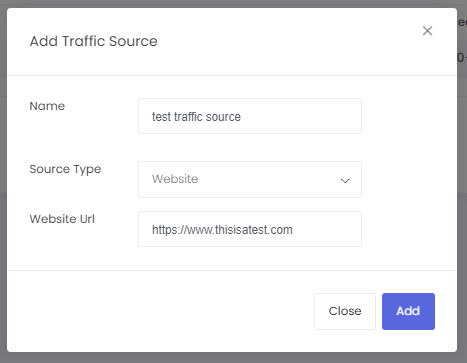Click the Name field label
The height and width of the screenshot is (363, 467).
pyautogui.click(x=47, y=106)
